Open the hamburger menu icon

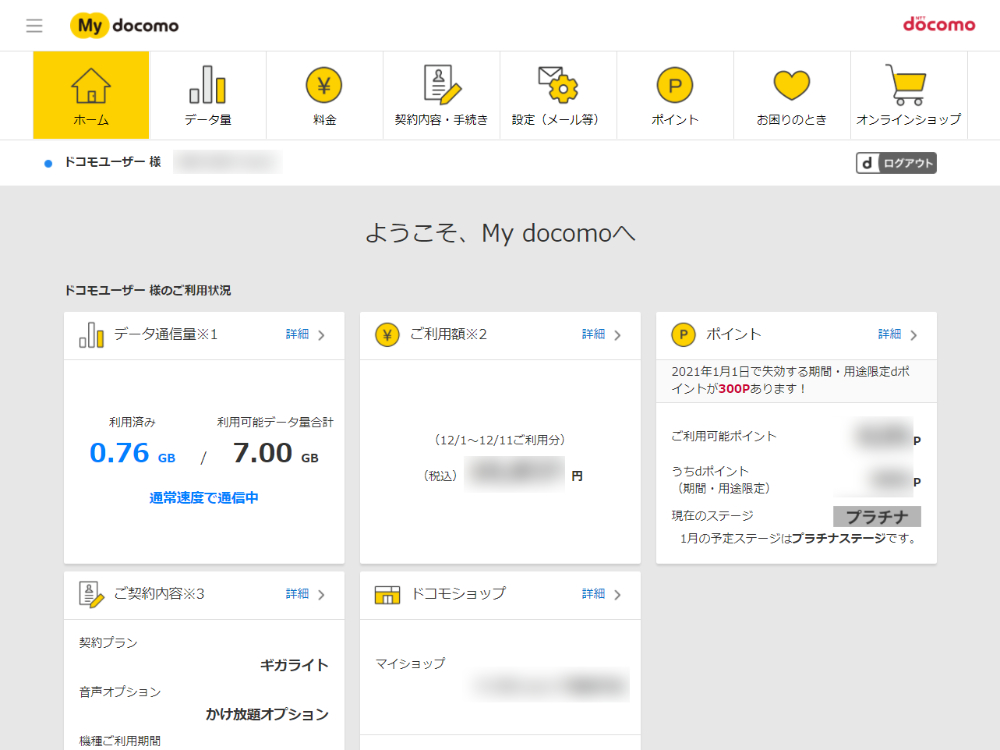click(34, 26)
